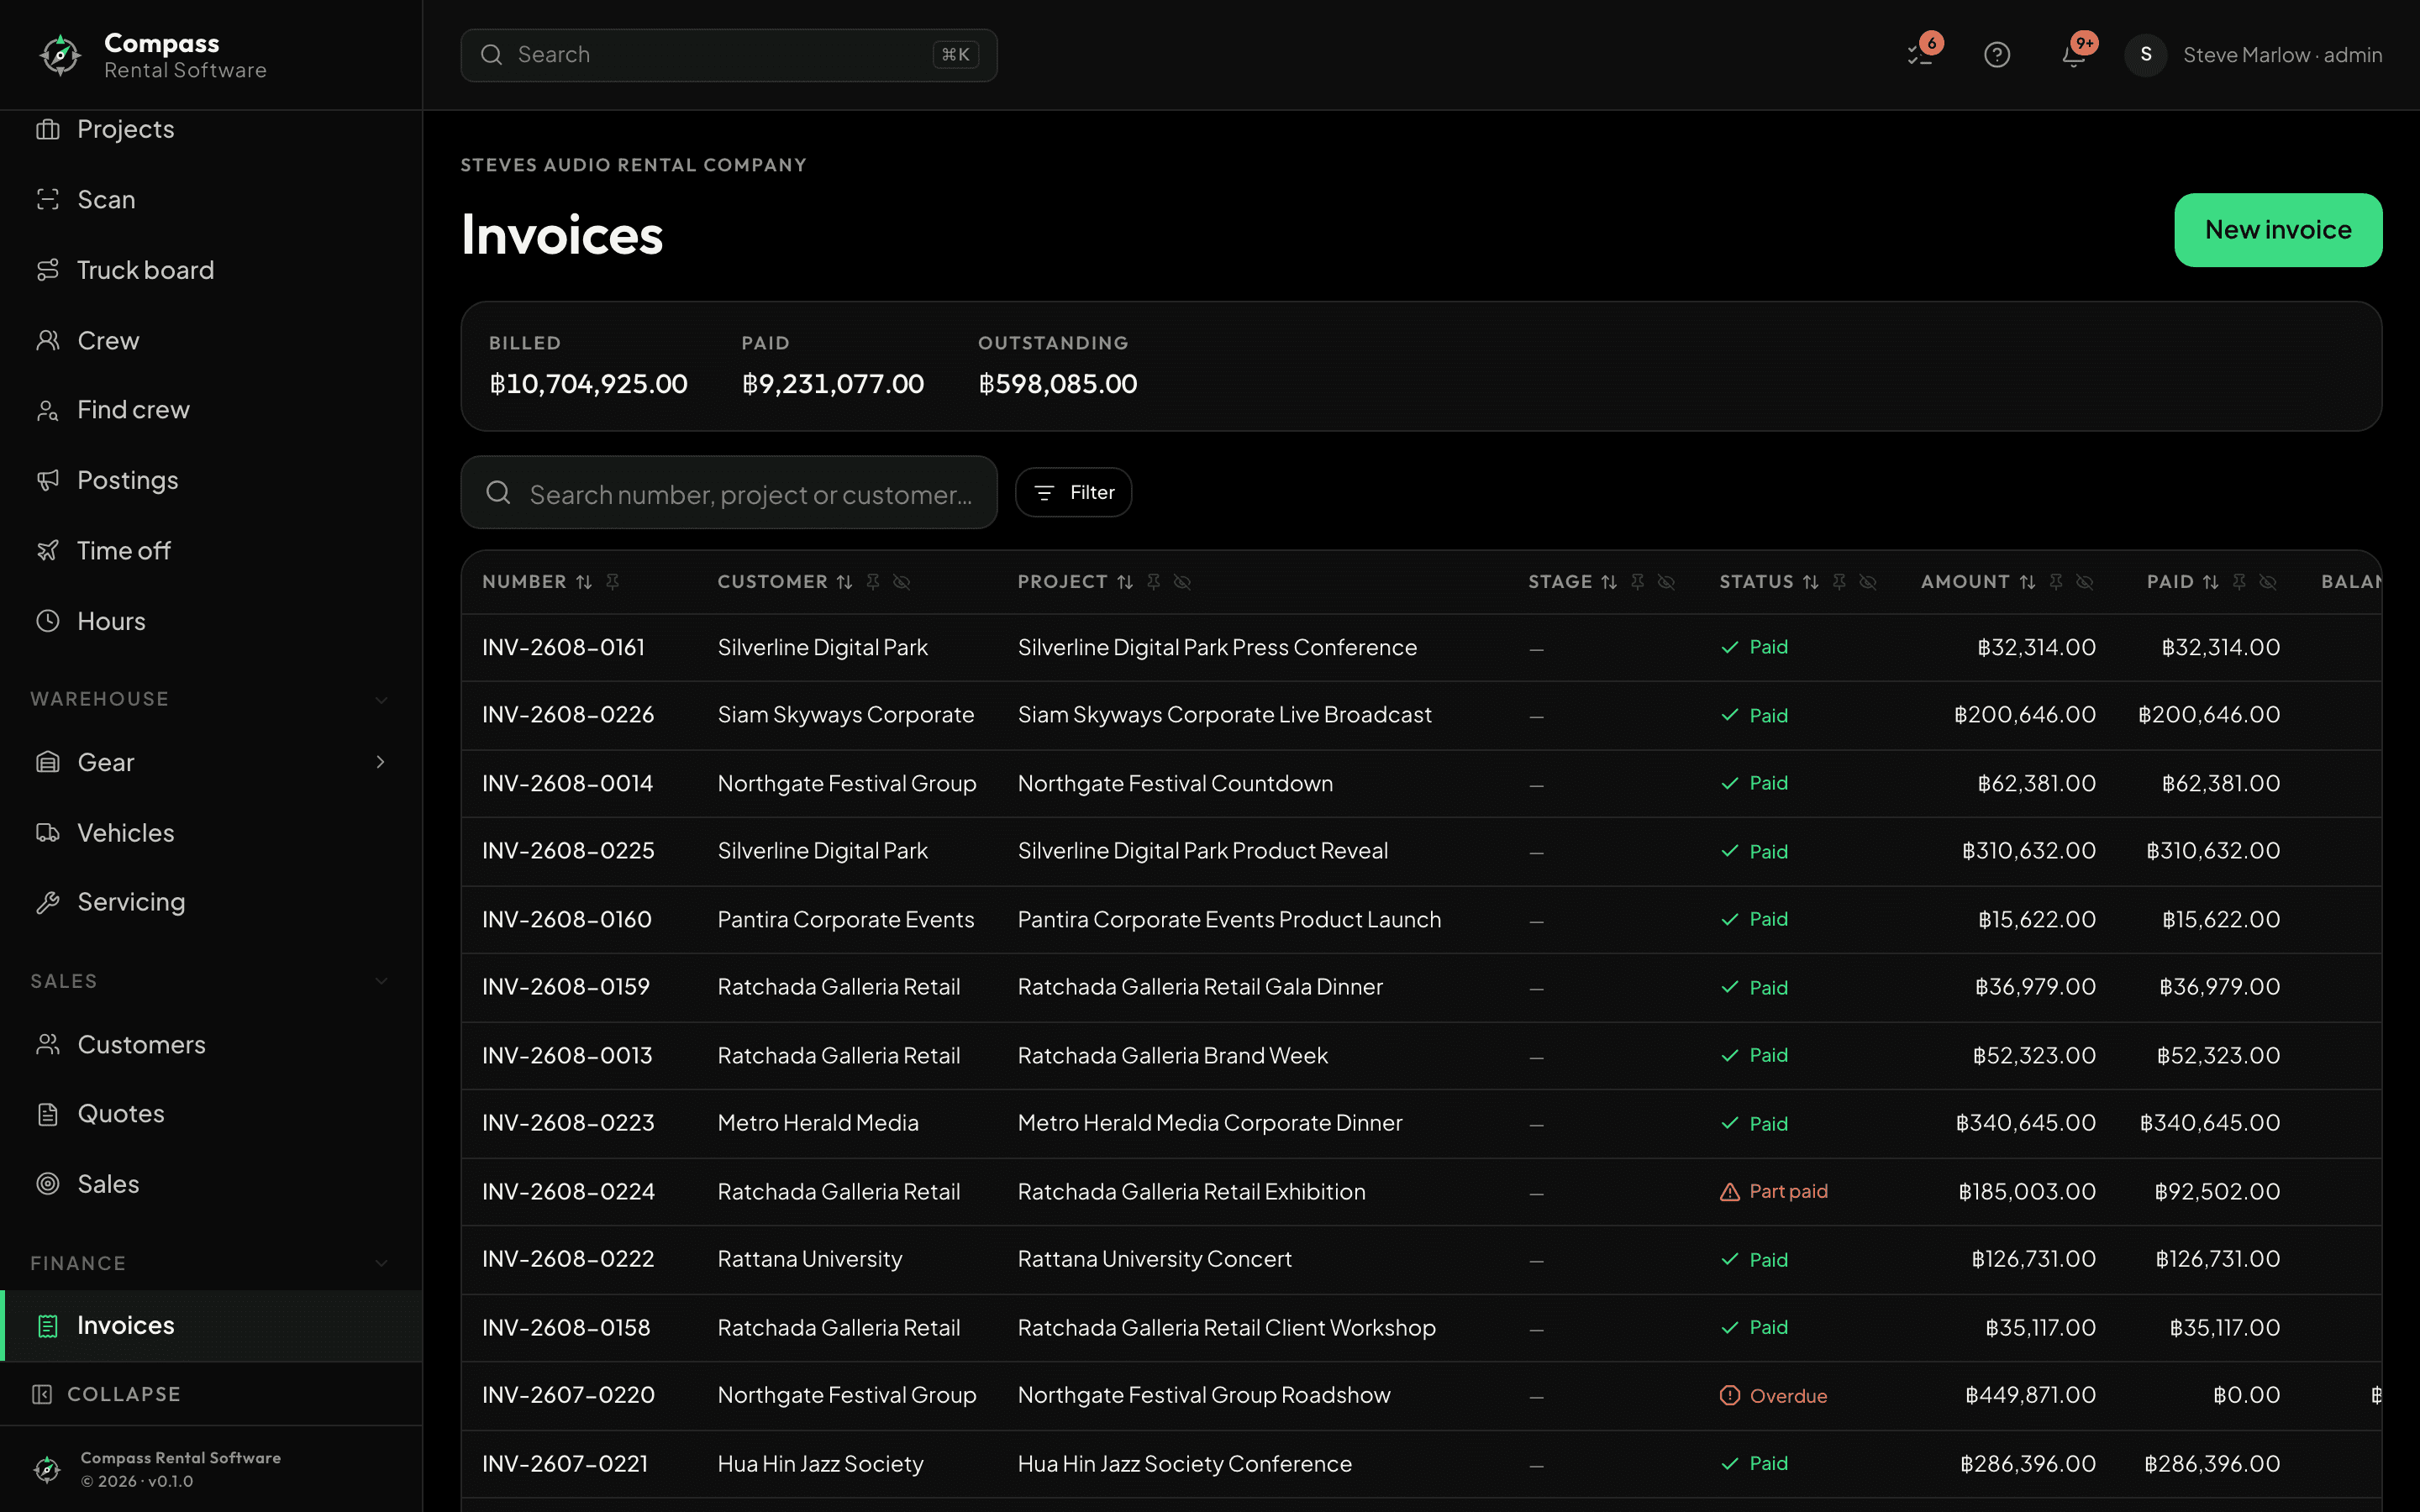Select Rattana University customer cell
Image resolution: width=2420 pixels, height=1512 pixels.
810,1260
